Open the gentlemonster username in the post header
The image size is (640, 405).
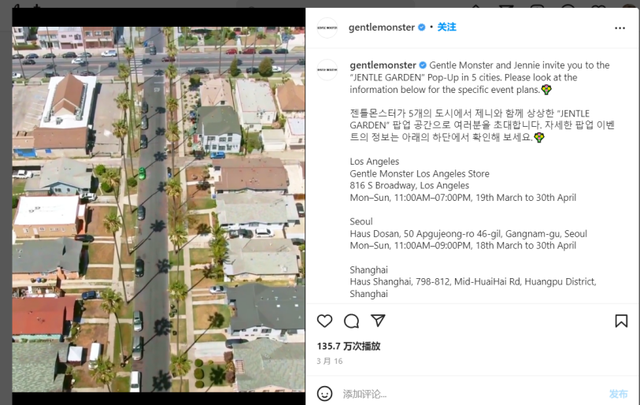[381, 27]
